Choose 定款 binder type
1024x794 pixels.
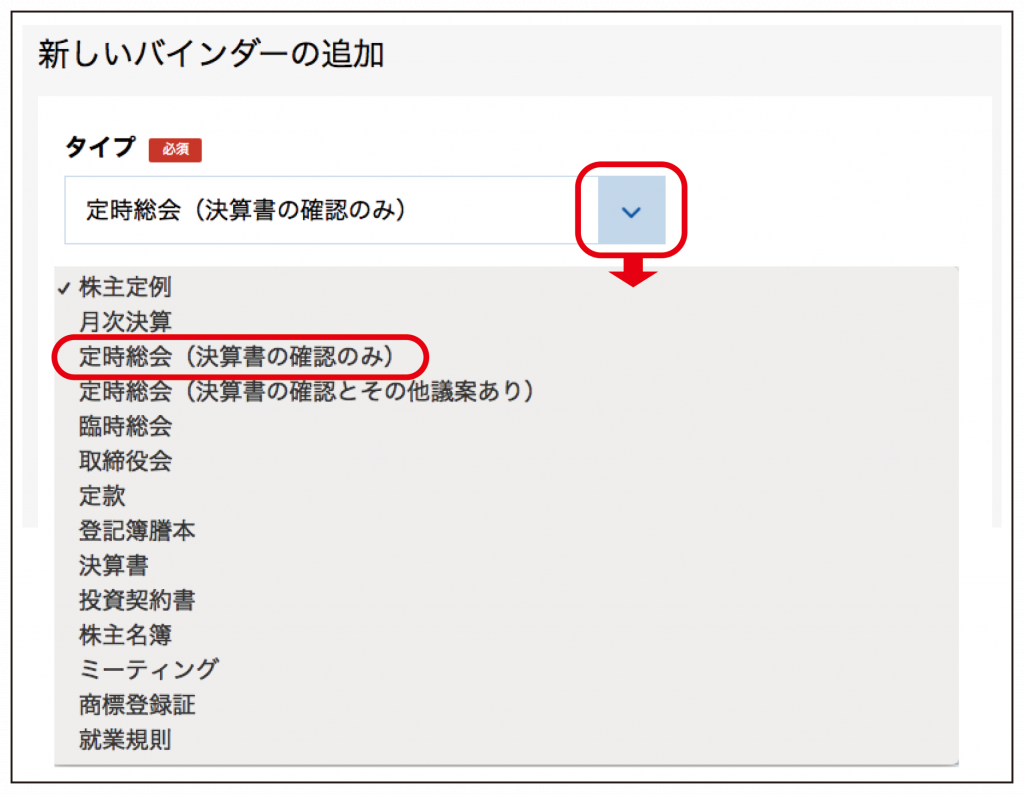point(102,496)
